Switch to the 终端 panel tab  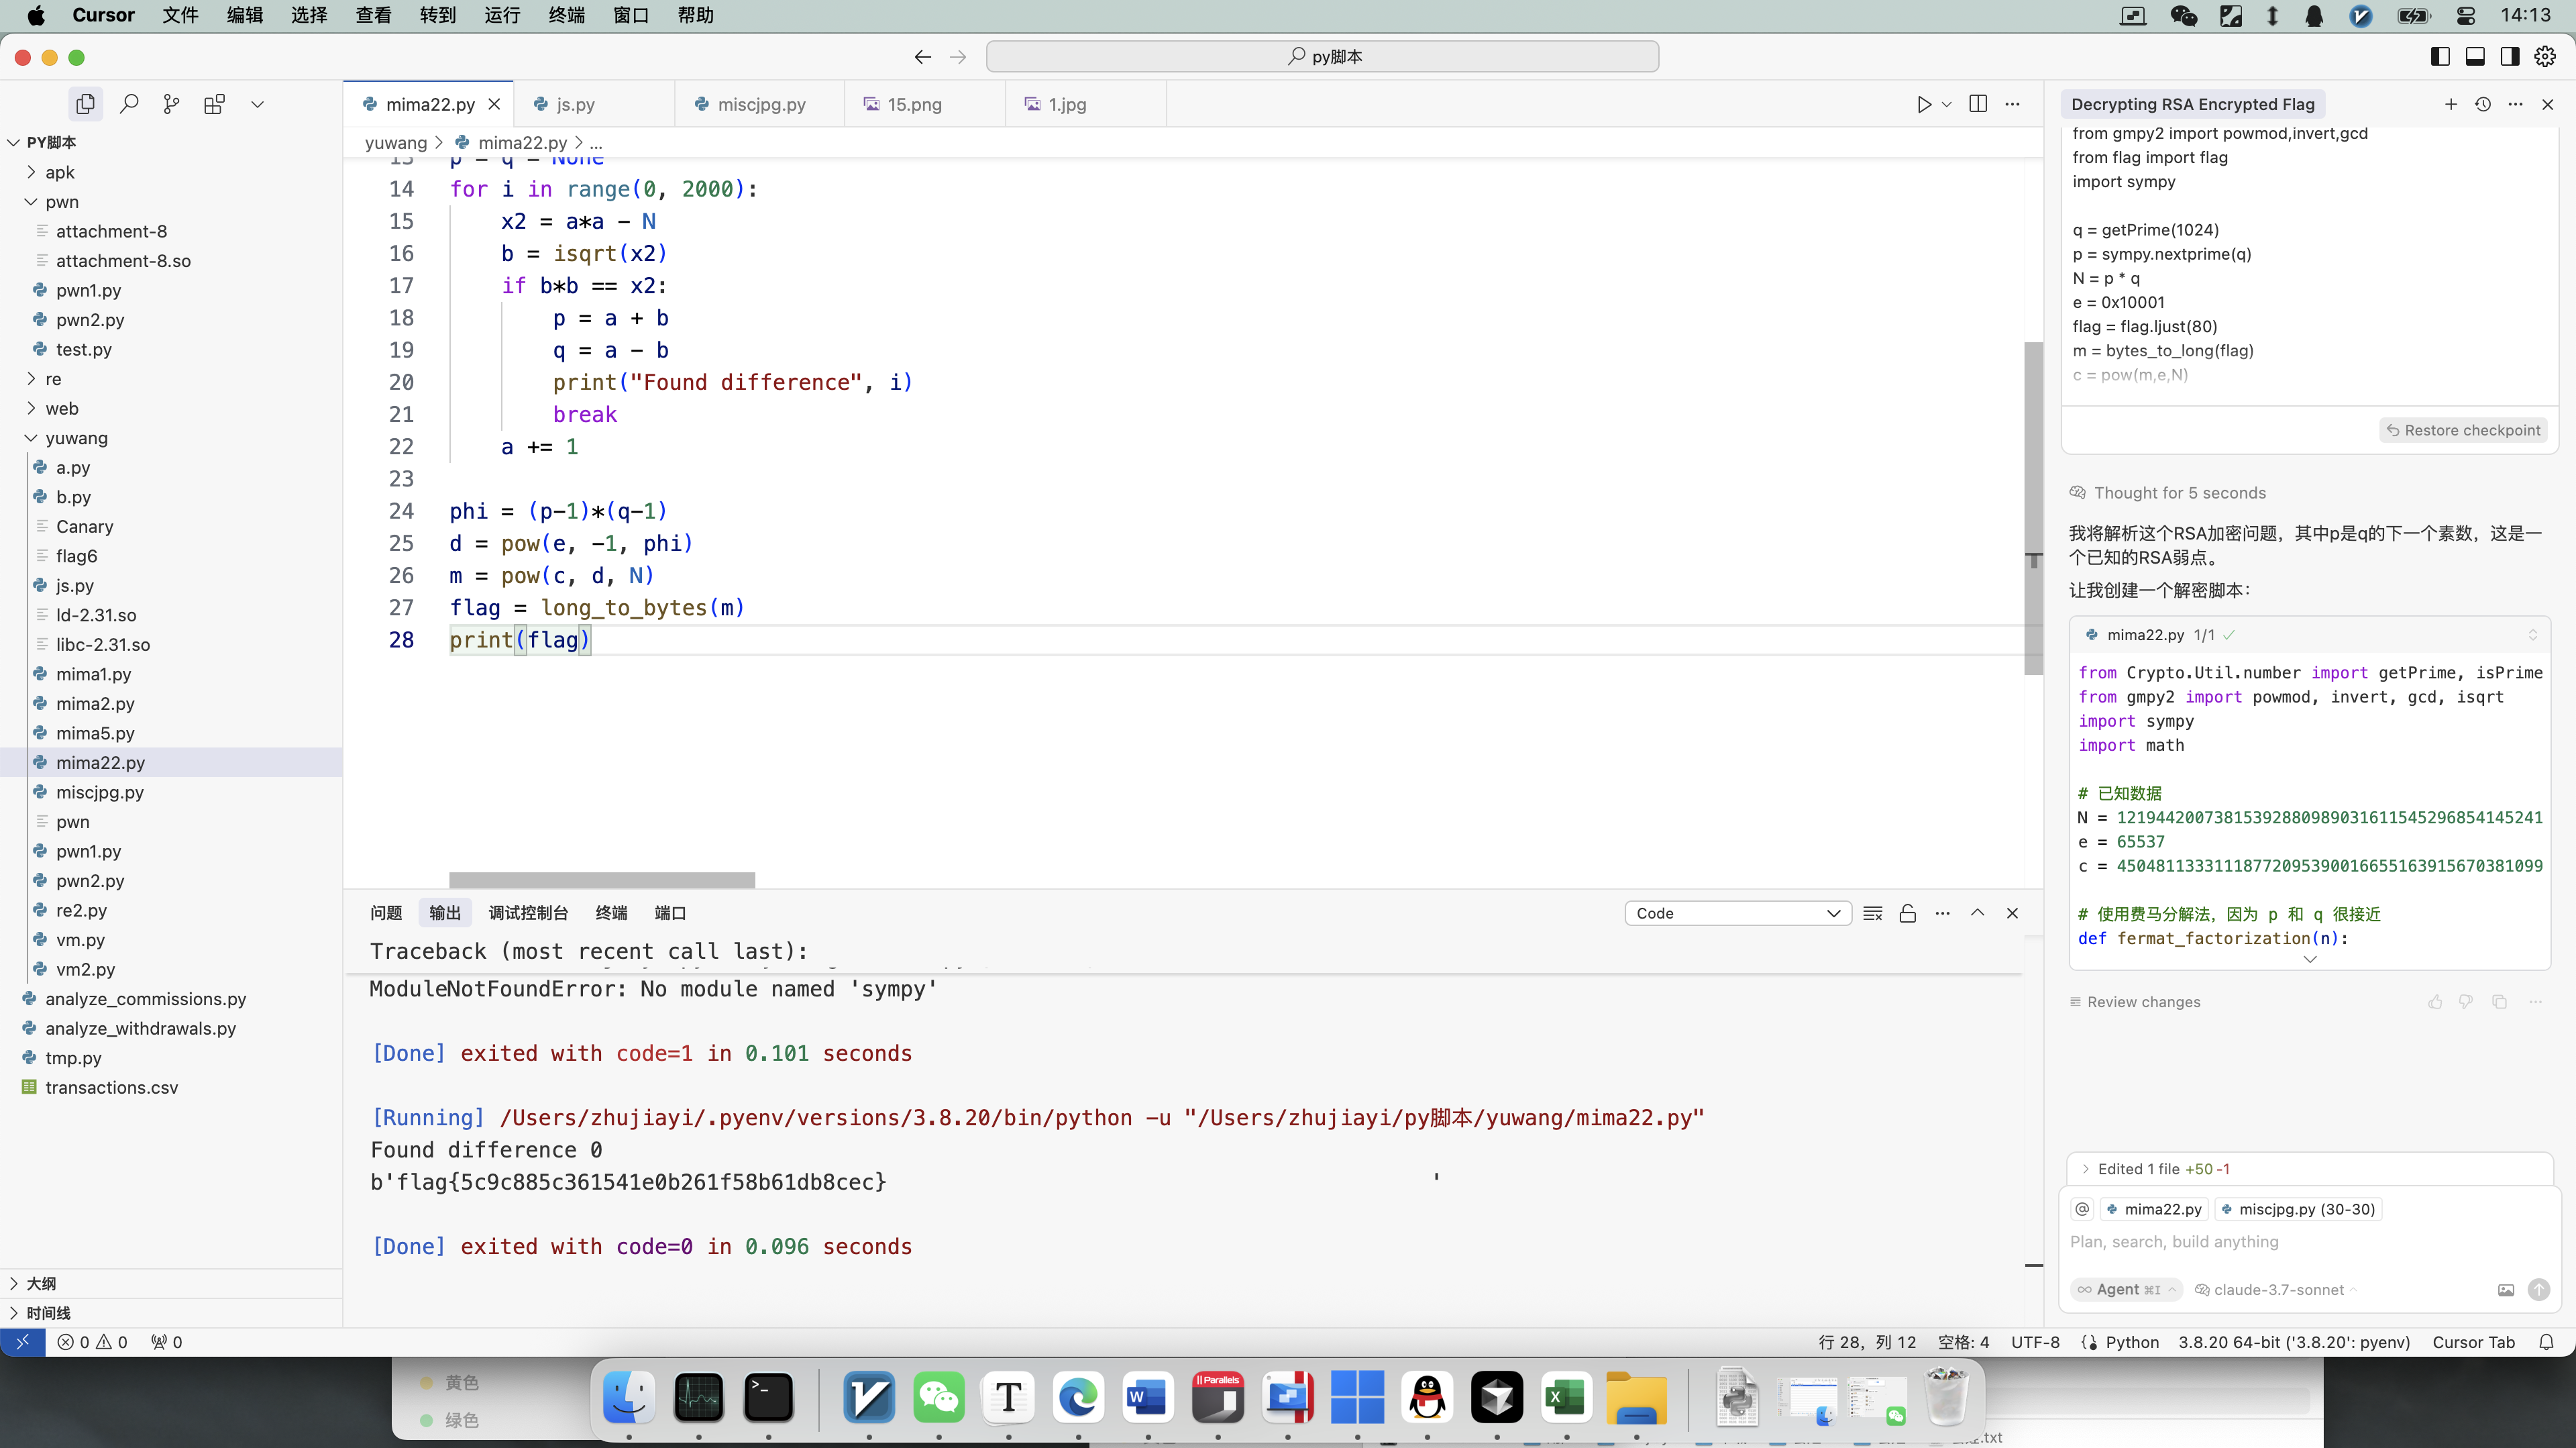[611, 913]
